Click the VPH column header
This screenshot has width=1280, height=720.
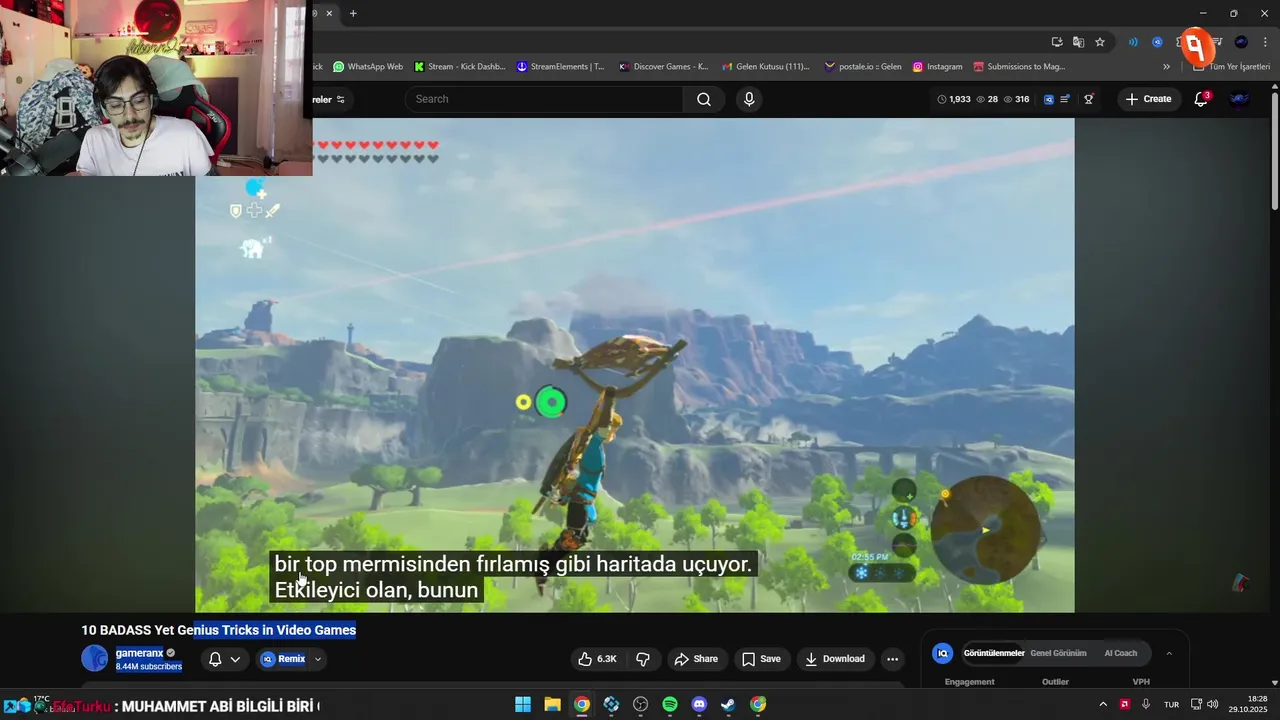pyautogui.click(x=1141, y=682)
